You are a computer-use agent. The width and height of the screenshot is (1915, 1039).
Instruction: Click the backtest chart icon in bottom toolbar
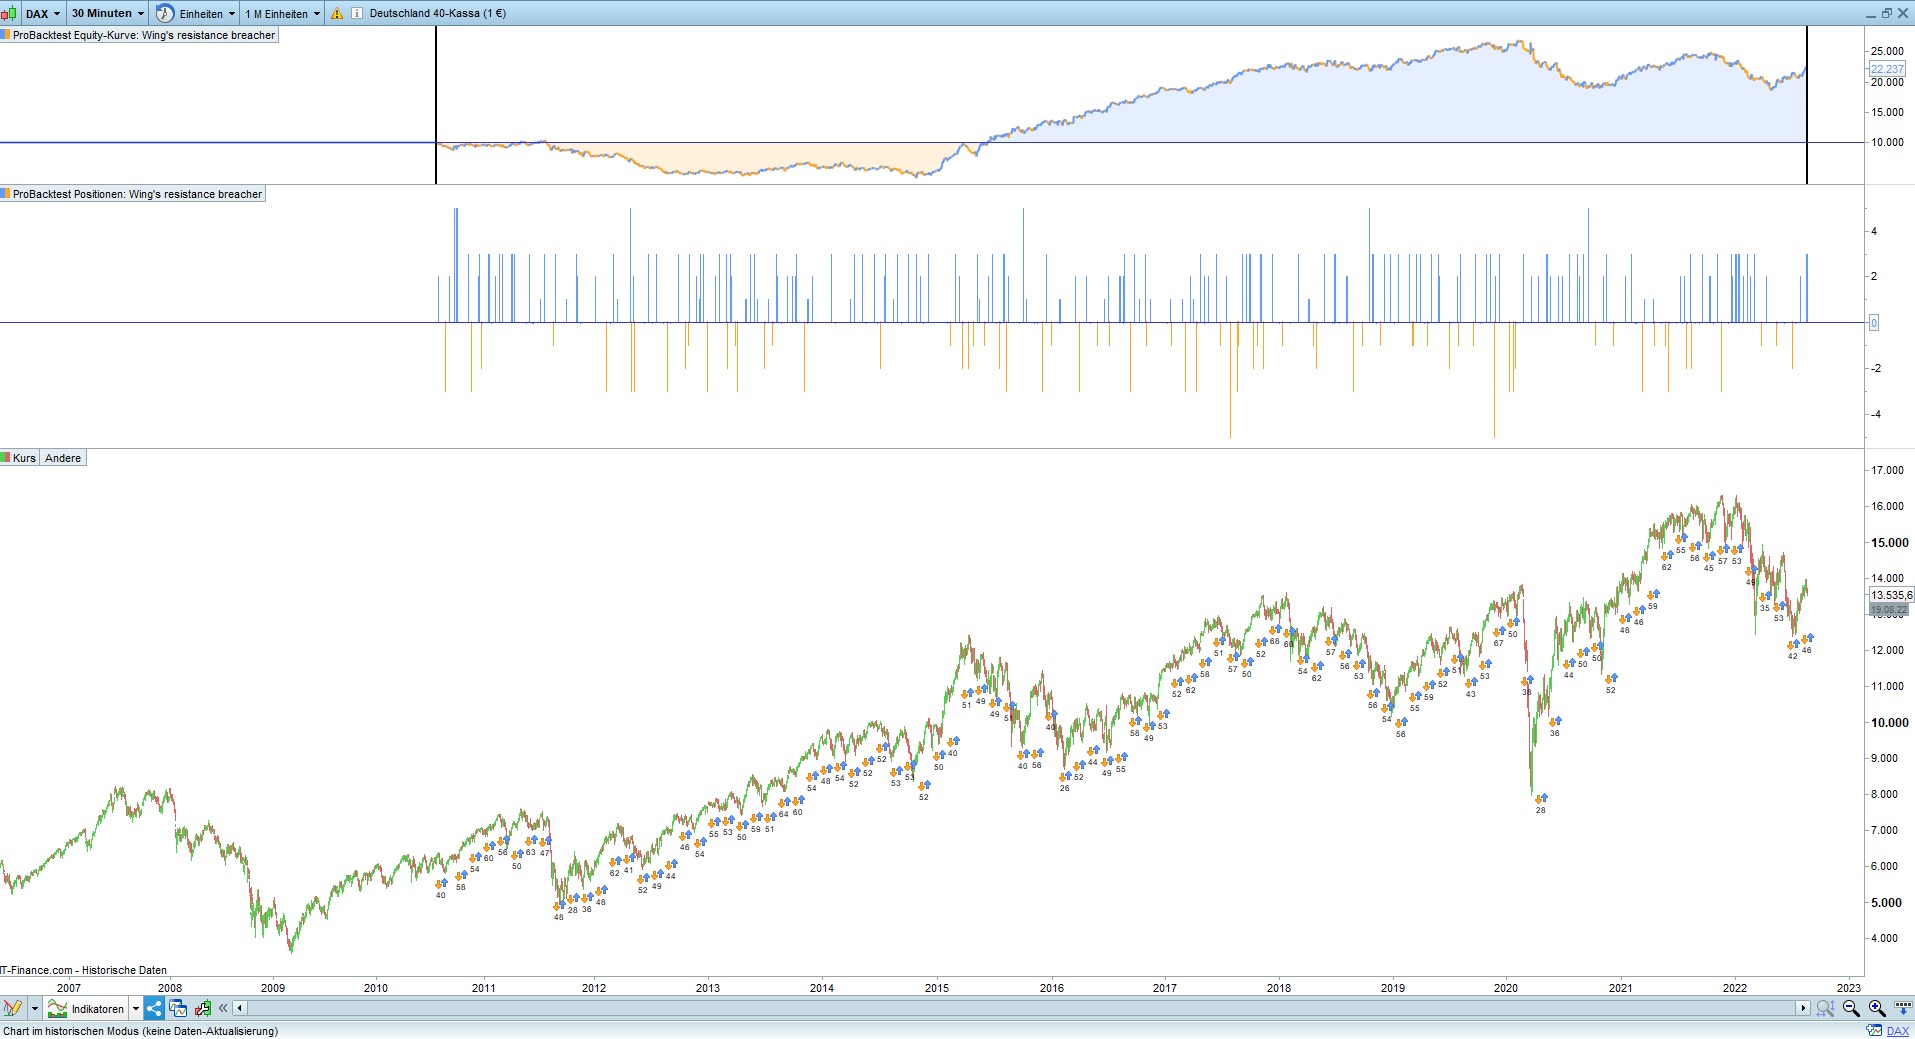point(203,1008)
